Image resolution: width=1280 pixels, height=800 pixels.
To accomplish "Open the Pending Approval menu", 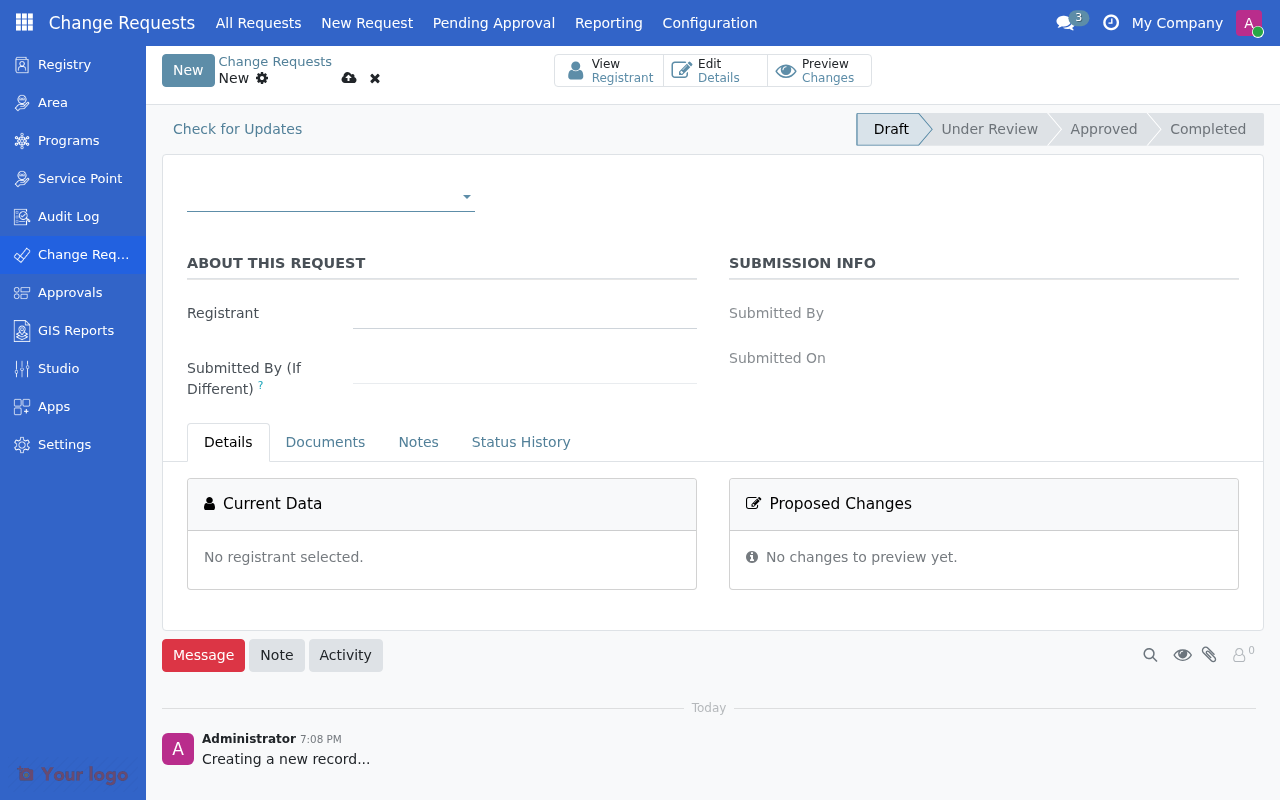I will tap(493, 22).
